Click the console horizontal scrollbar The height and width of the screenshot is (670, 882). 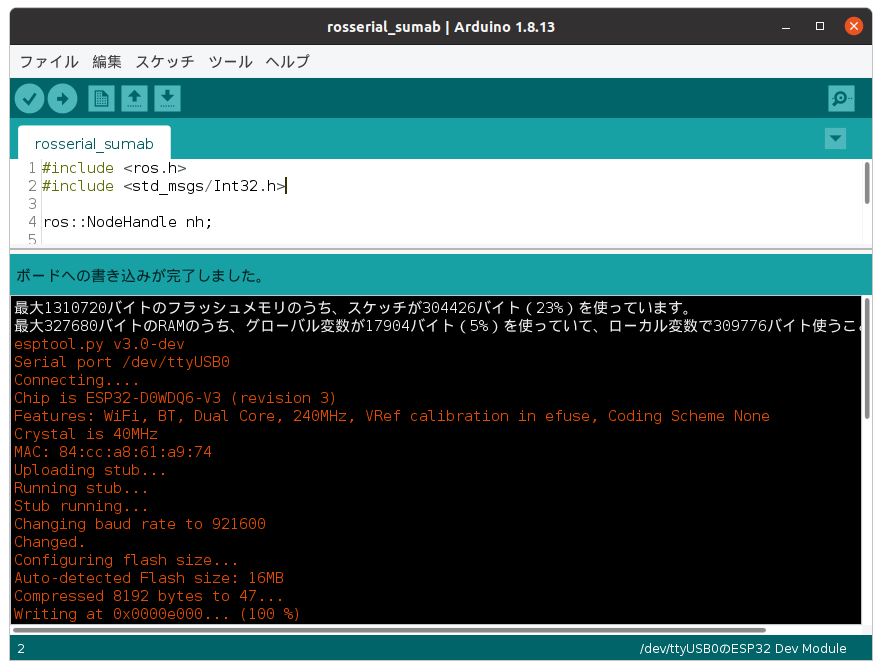(x=389, y=630)
